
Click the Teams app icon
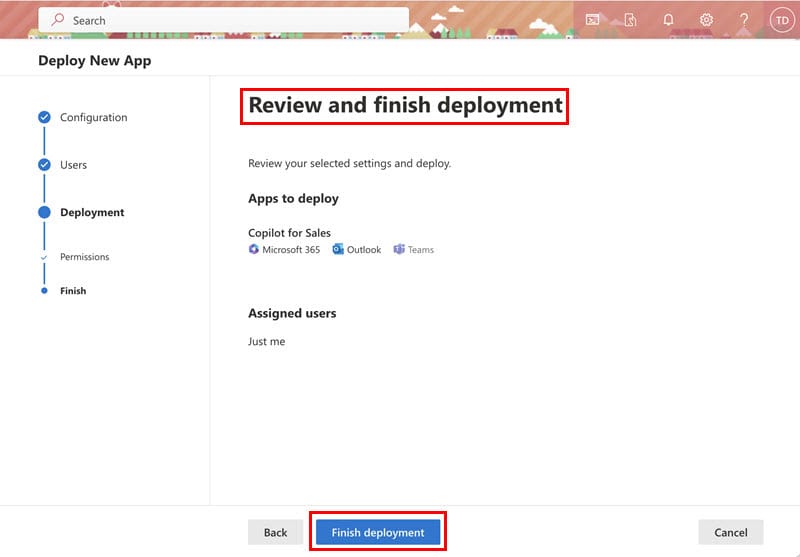point(399,249)
